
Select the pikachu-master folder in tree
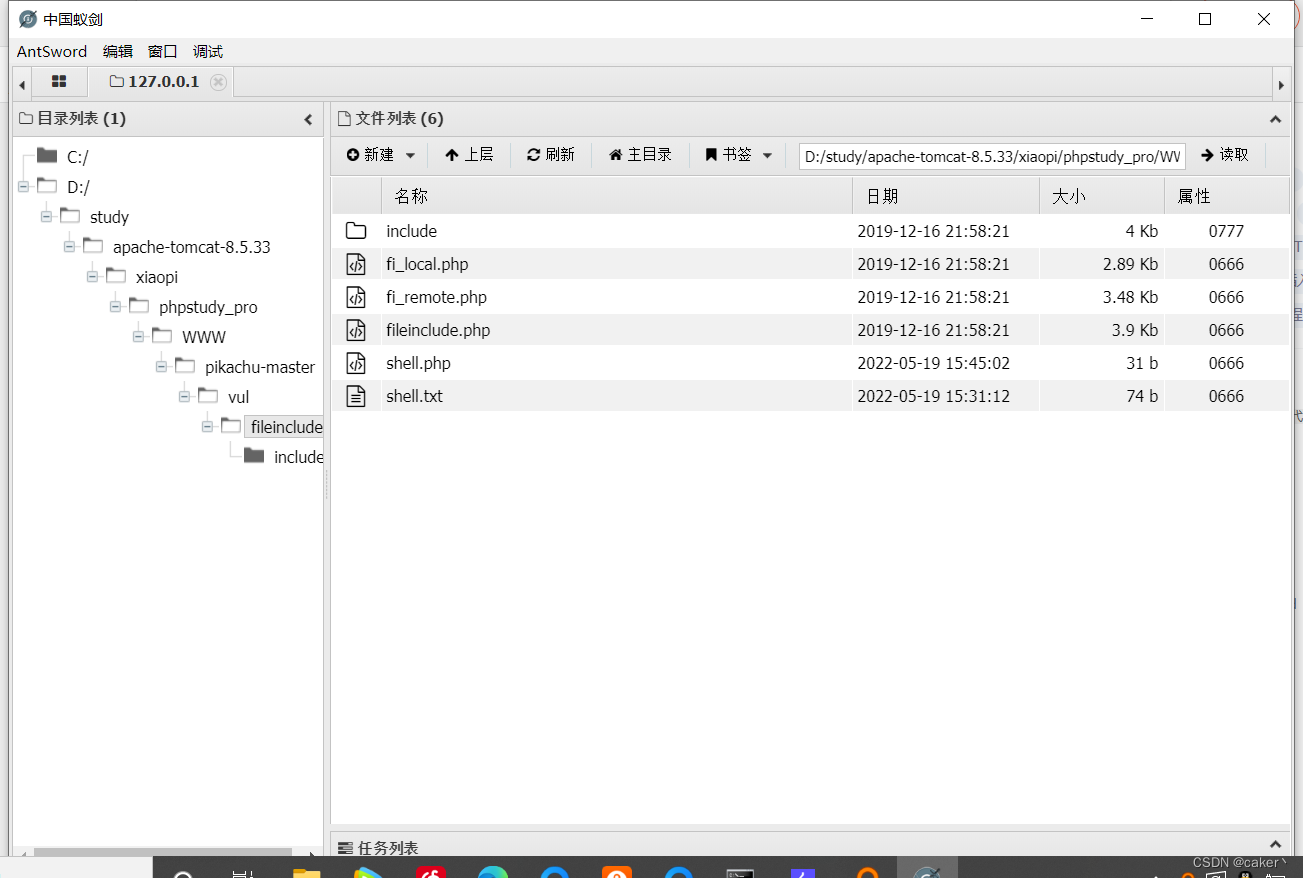point(260,367)
